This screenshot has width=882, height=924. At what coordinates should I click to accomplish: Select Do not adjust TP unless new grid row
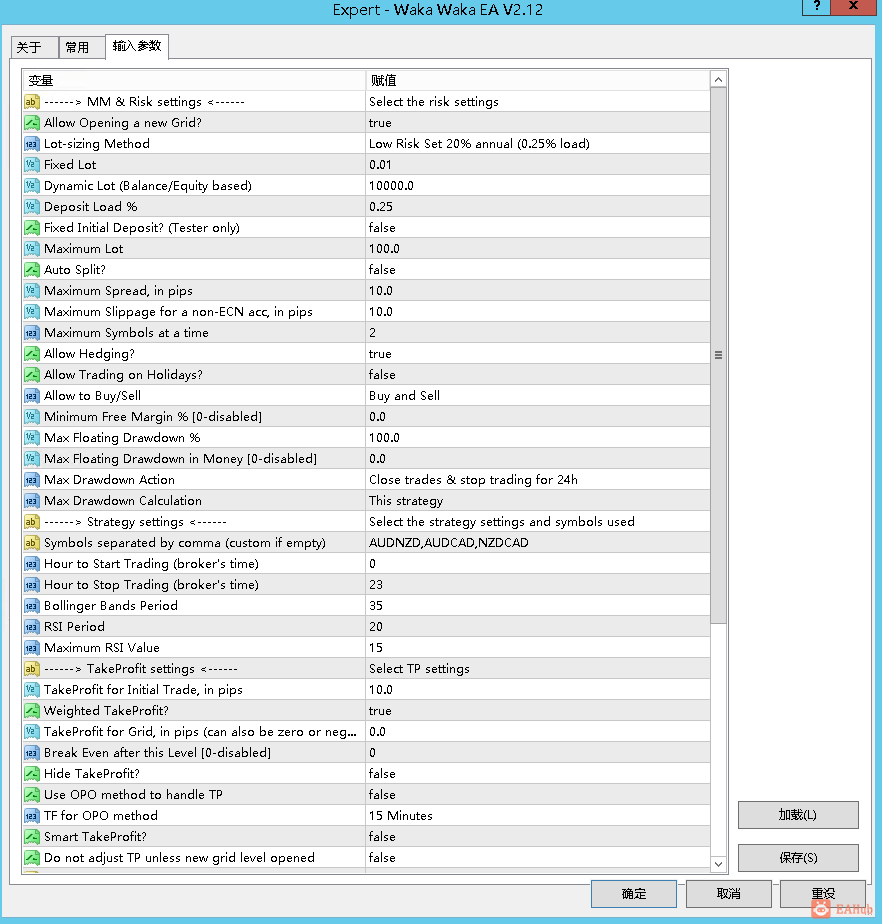(x=366, y=858)
